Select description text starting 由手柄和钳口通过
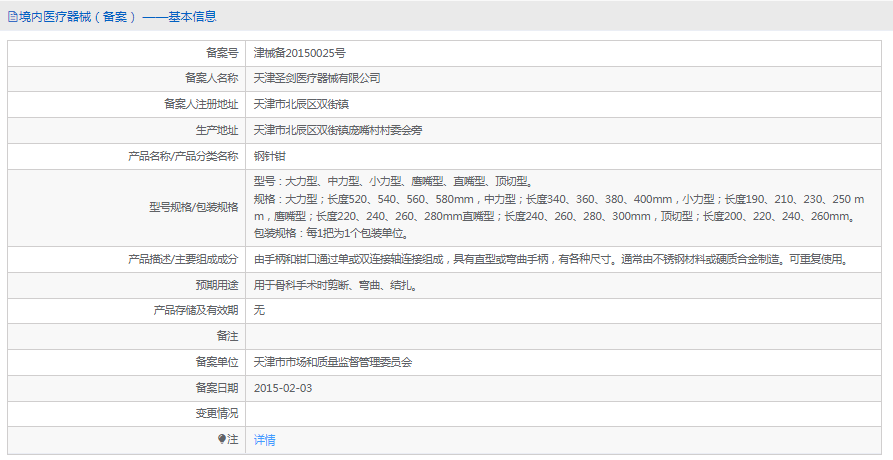Image resolution: width=893 pixels, height=460 pixels. pos(552,259)
